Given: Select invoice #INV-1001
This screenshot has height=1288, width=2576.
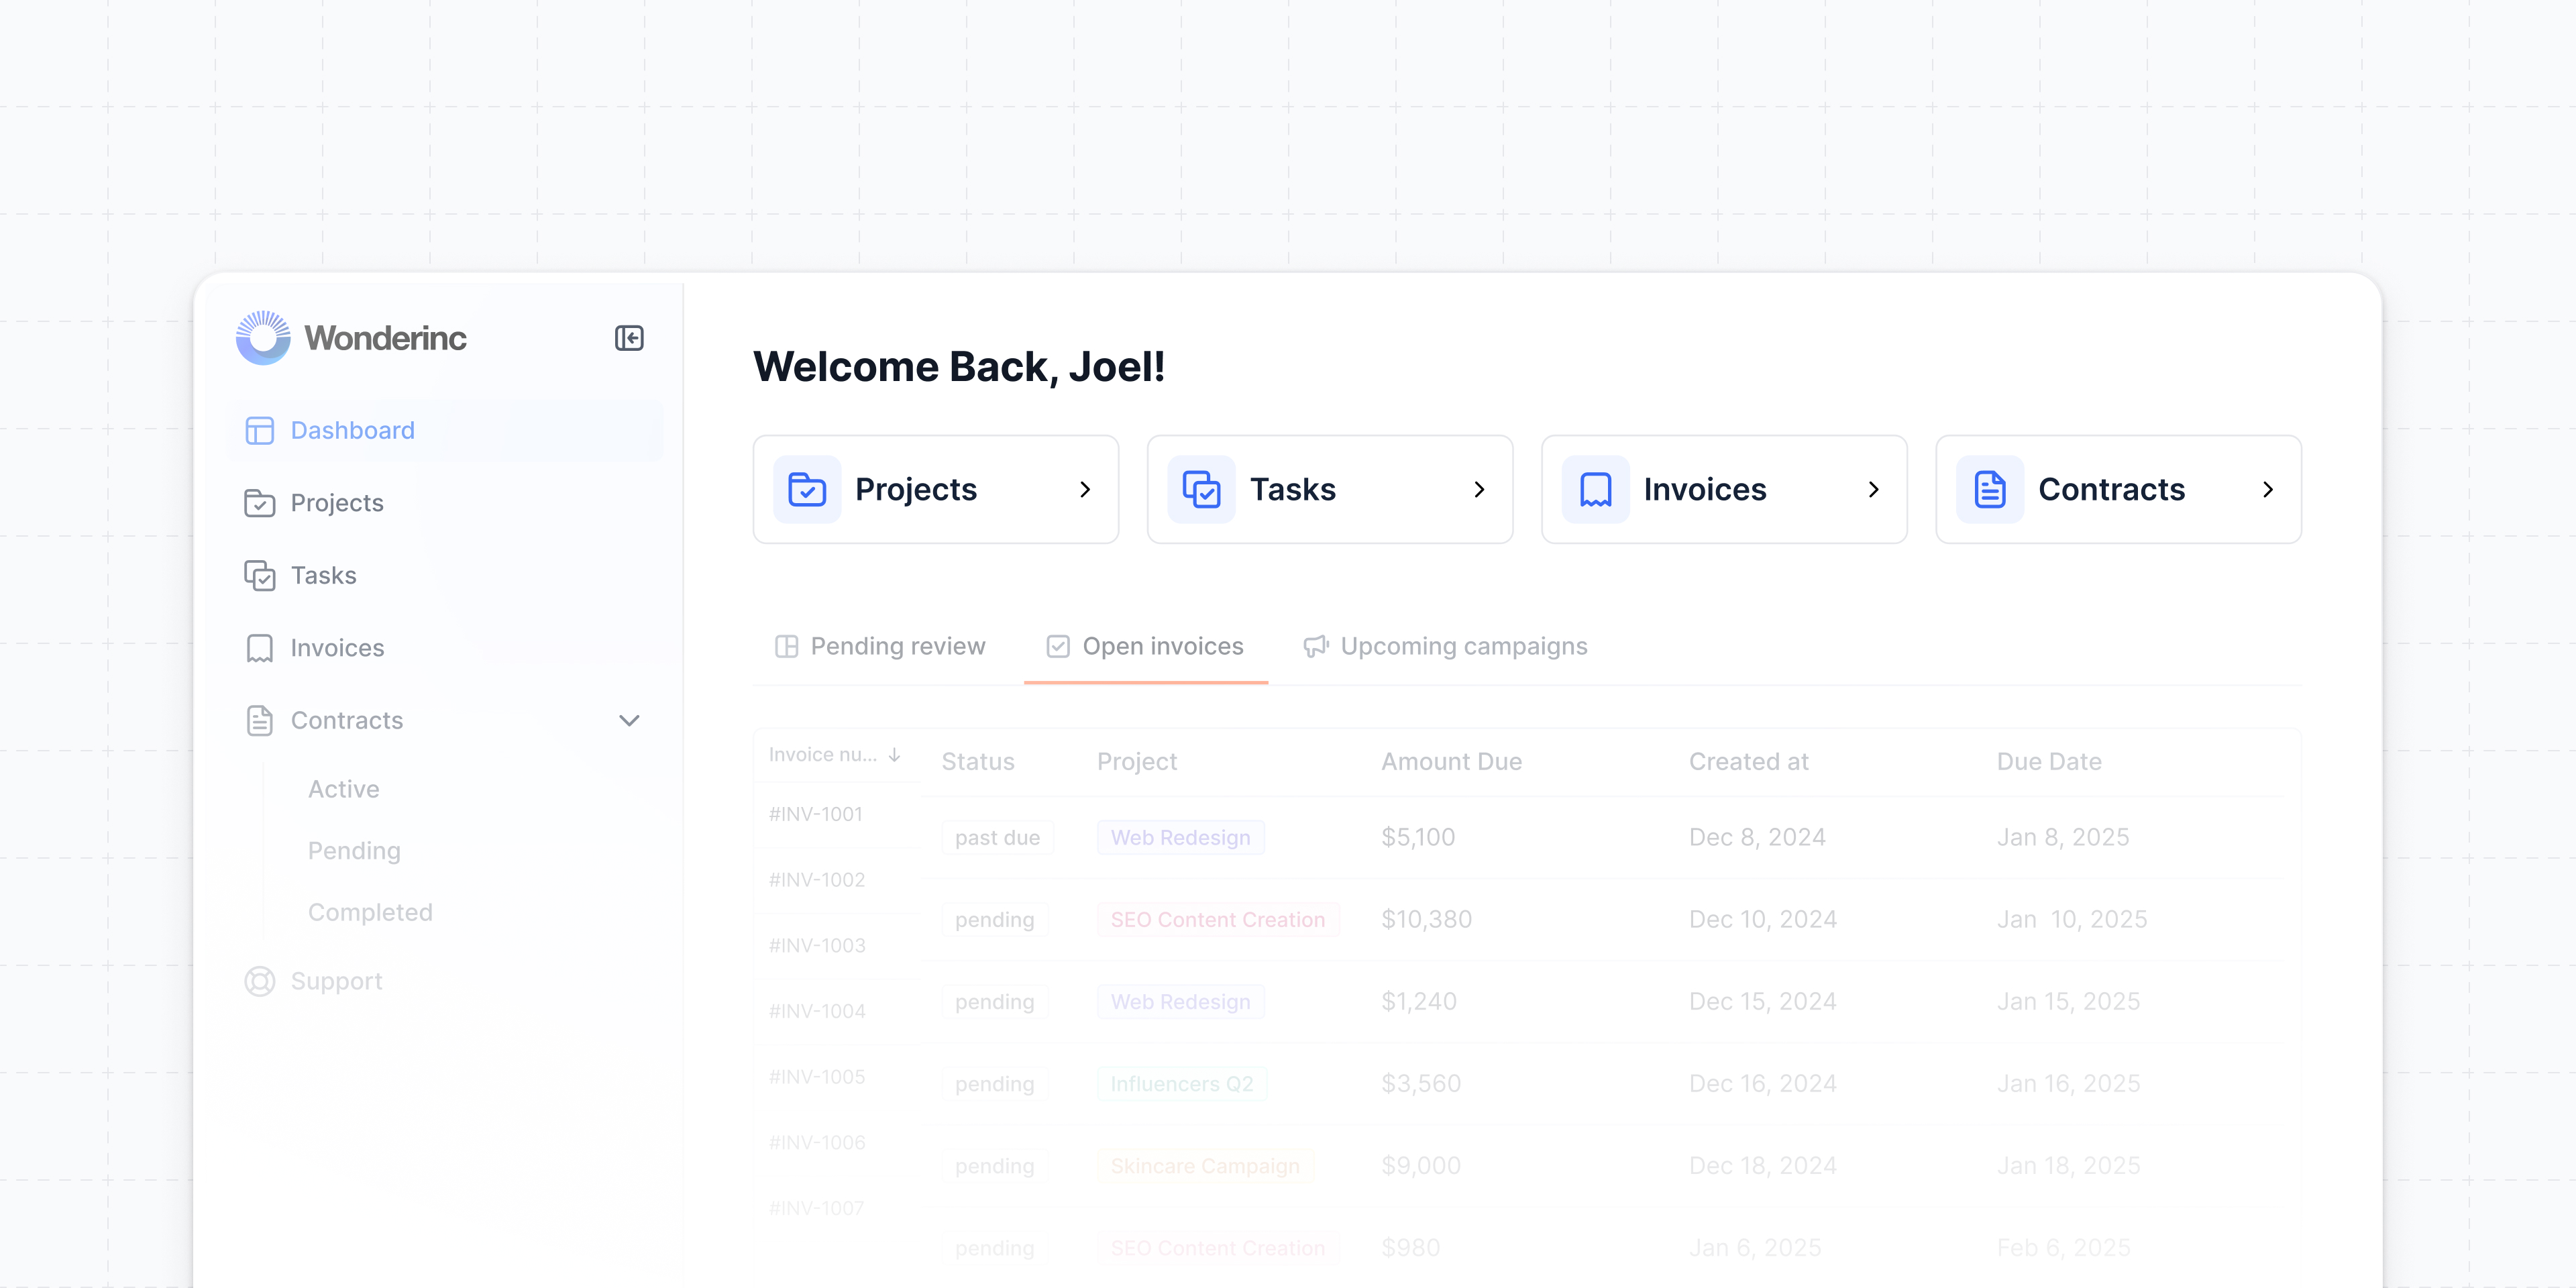Looking at the screenshot, I should [816, 814].
